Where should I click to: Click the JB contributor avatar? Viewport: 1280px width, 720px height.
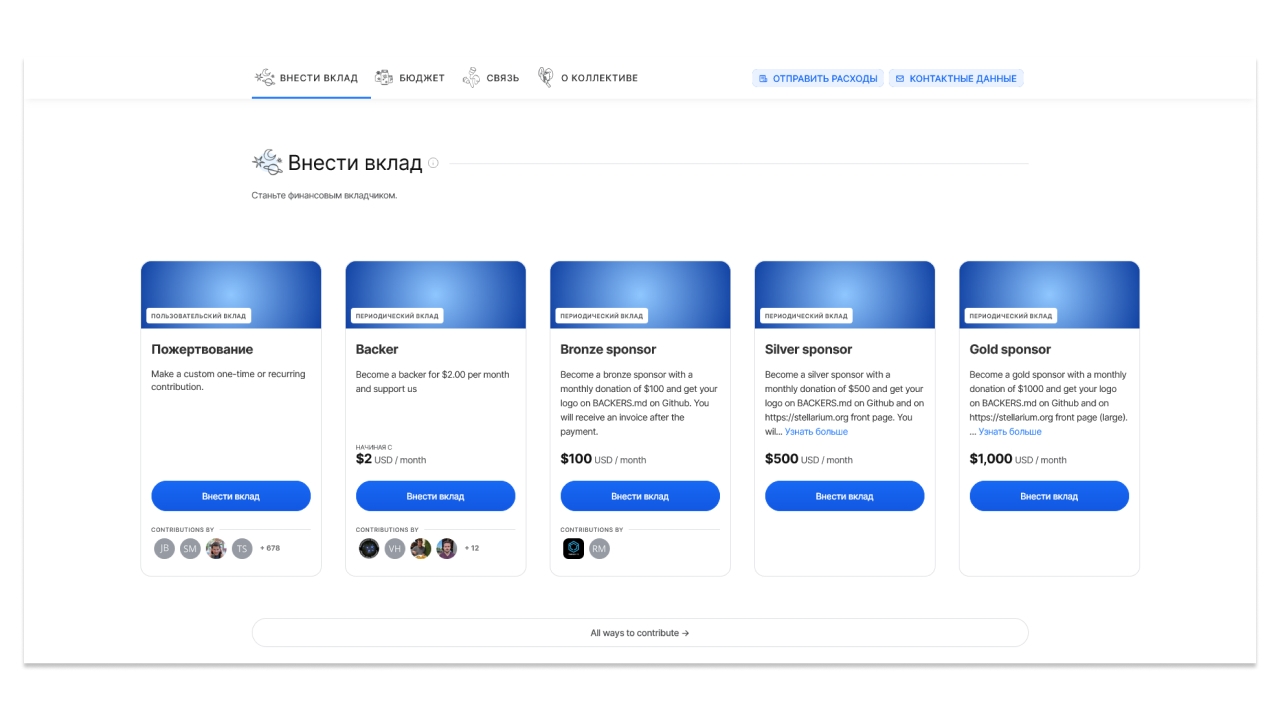point(164,548)
